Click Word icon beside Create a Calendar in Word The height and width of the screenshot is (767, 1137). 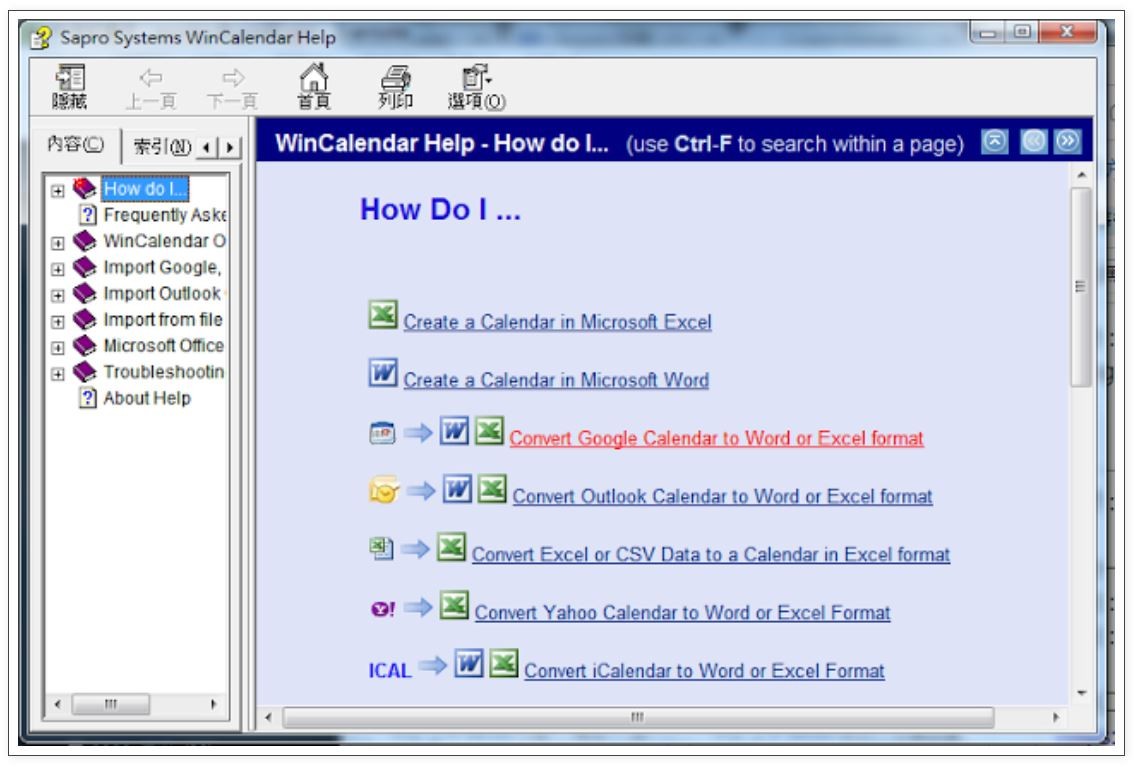383,373
